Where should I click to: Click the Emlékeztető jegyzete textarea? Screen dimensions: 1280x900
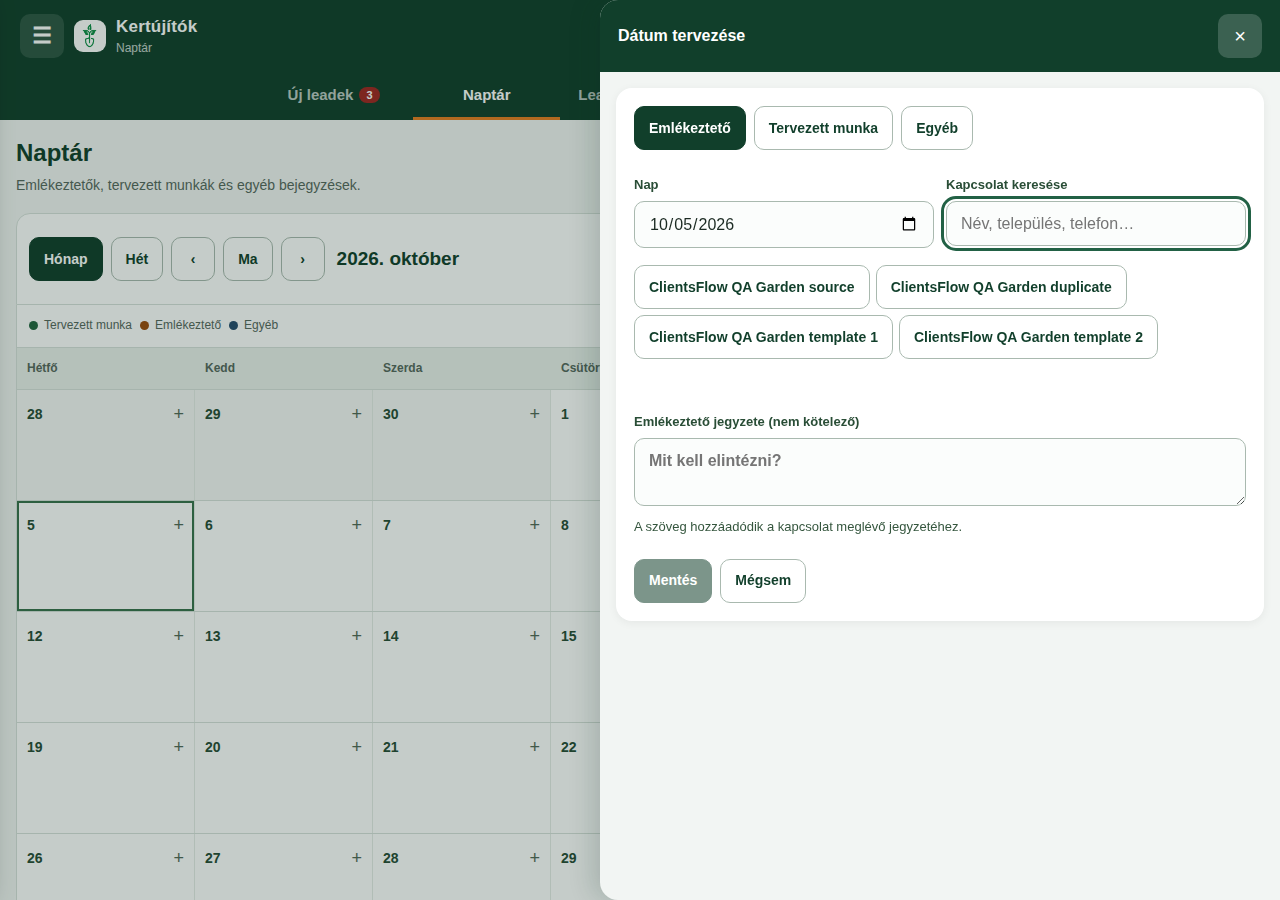coord(940,472)
